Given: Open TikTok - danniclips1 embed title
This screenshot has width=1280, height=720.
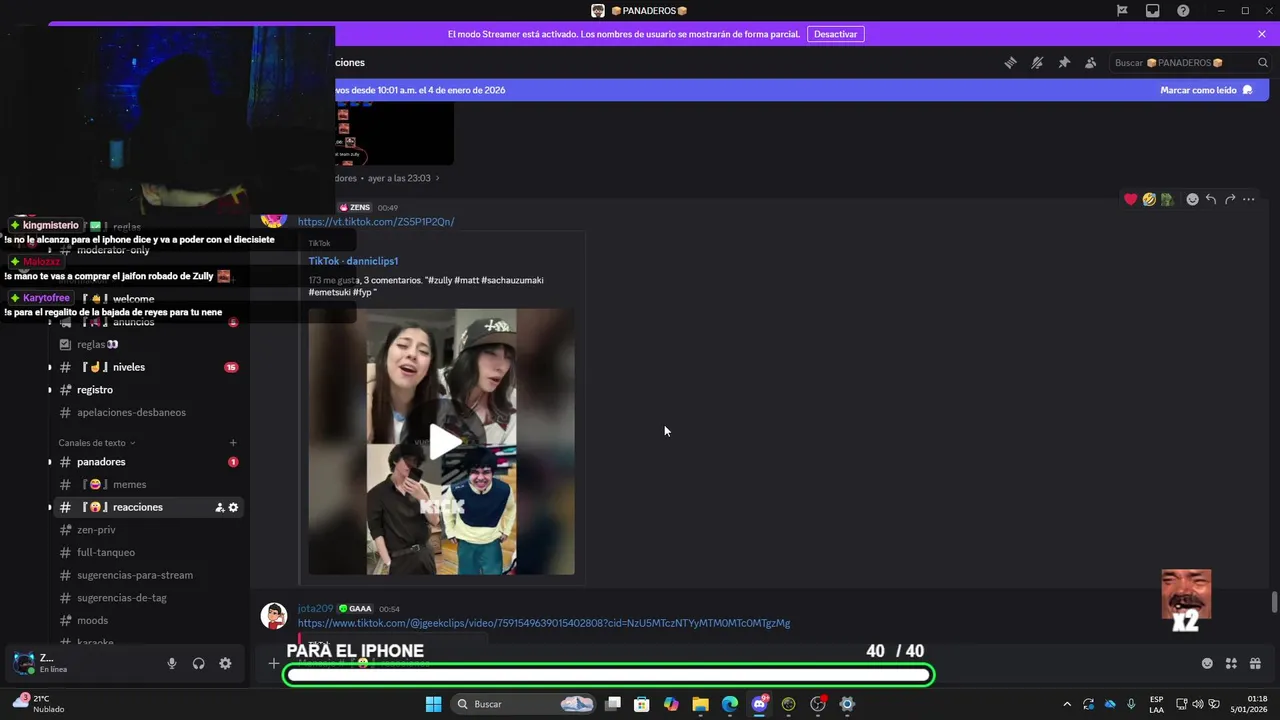Looking at the screenshot, I should [x=353, y=261].
